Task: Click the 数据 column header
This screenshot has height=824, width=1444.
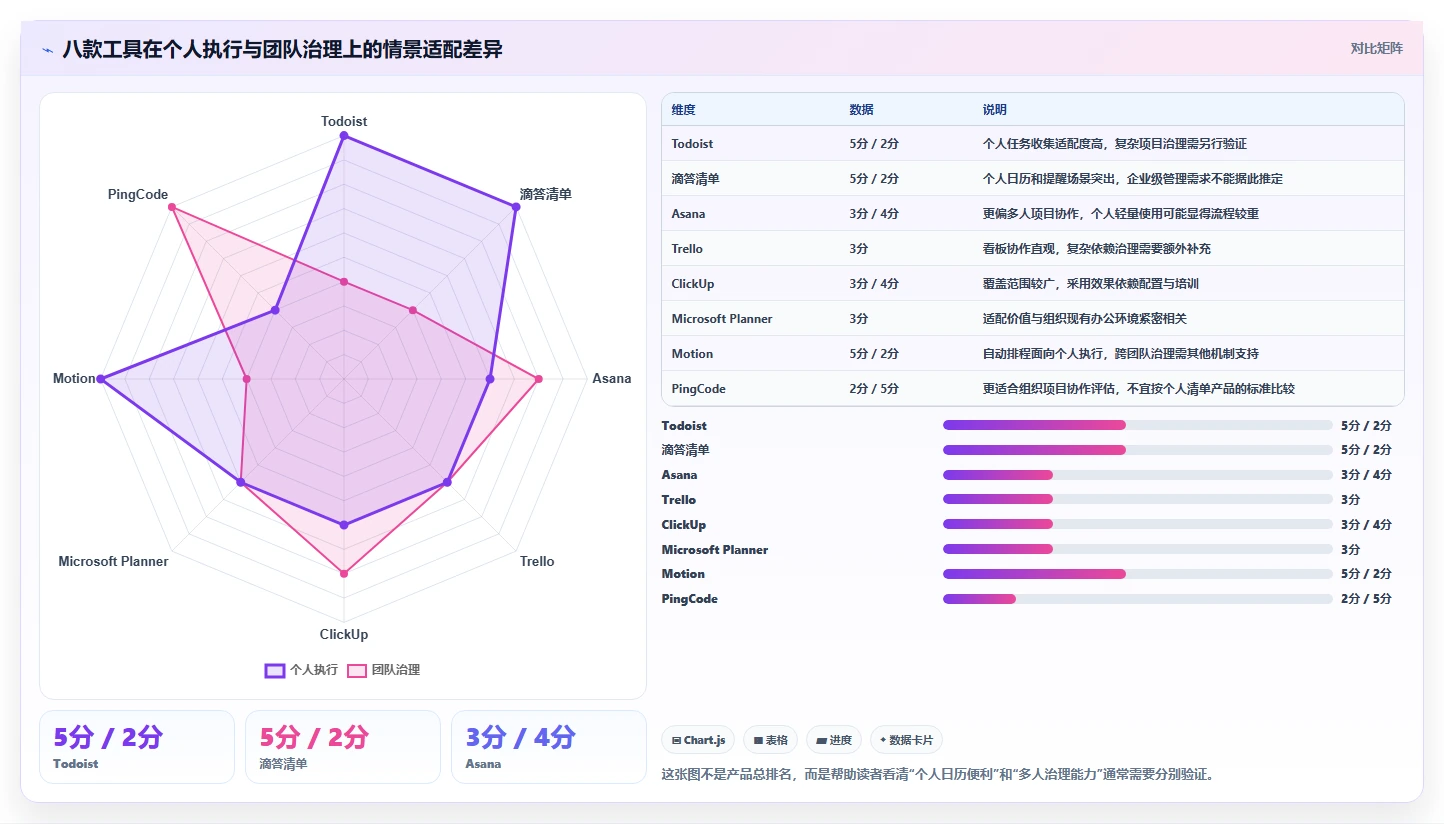Action: click(x=862, y=110)
